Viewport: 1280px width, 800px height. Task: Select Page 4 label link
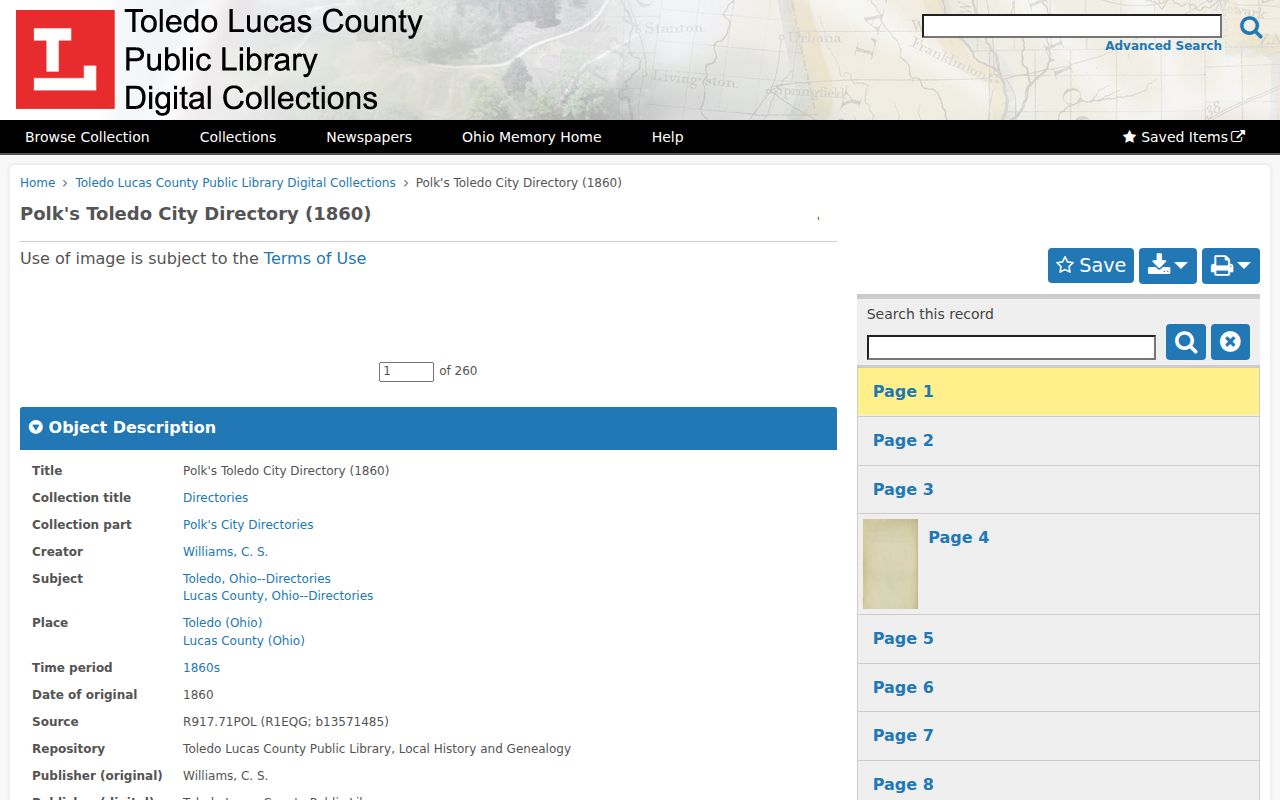click(x=959, y=537)
